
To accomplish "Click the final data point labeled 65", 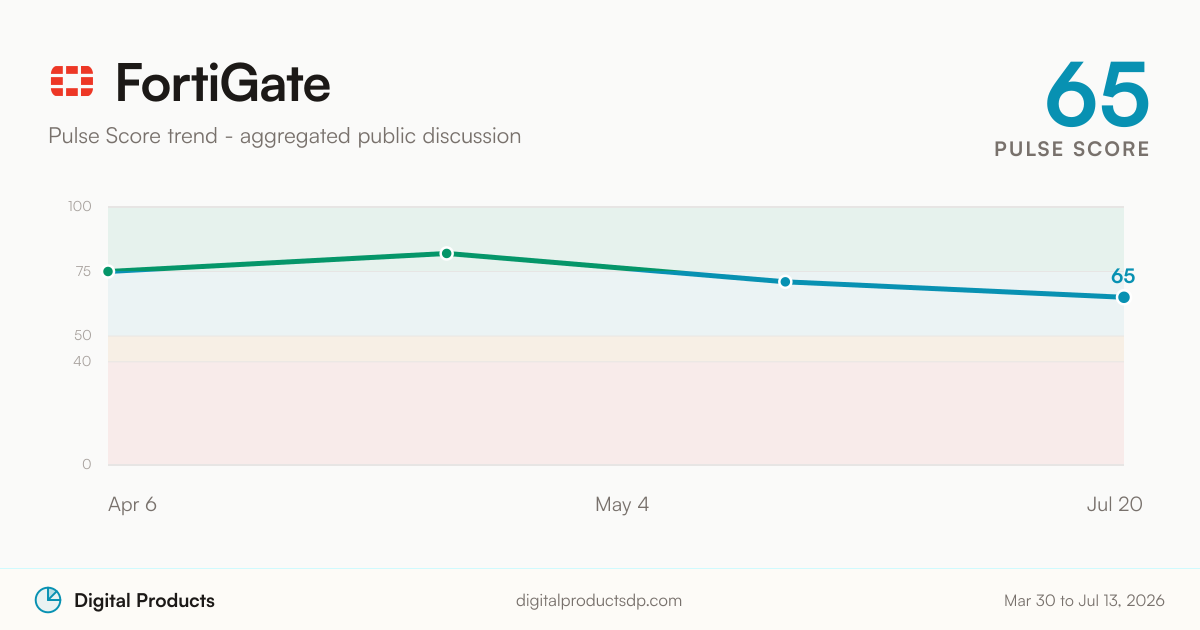I will coord(1124,297).
